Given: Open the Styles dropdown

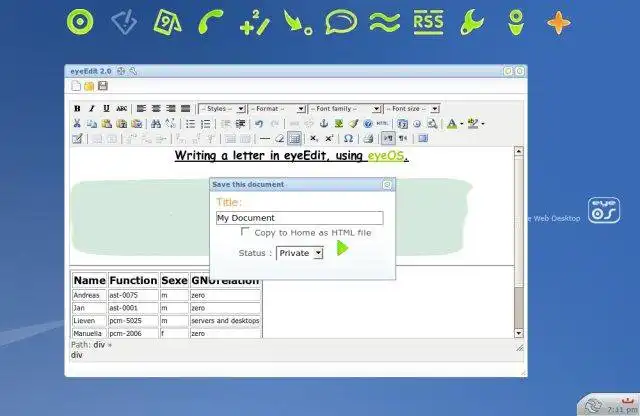Looking at the screenshot, I should point(222,109).
